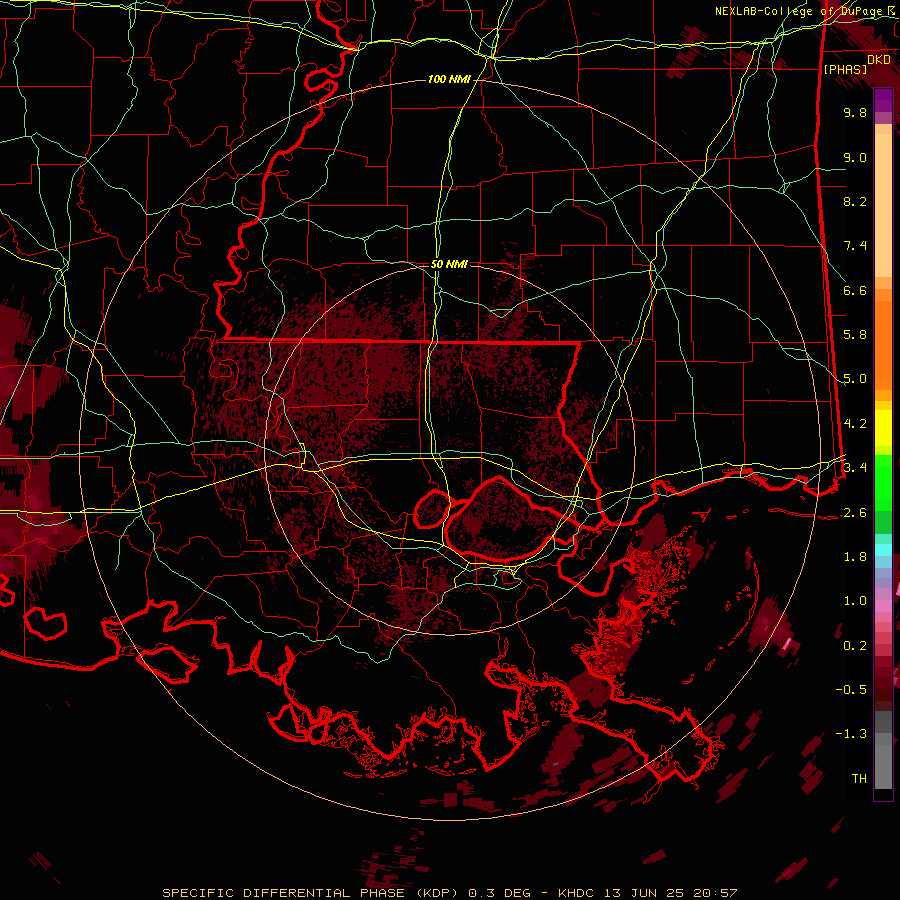The image size is (900, 900).
Task: Click the 8.2 value on the scale
Action: click(855, 201)
